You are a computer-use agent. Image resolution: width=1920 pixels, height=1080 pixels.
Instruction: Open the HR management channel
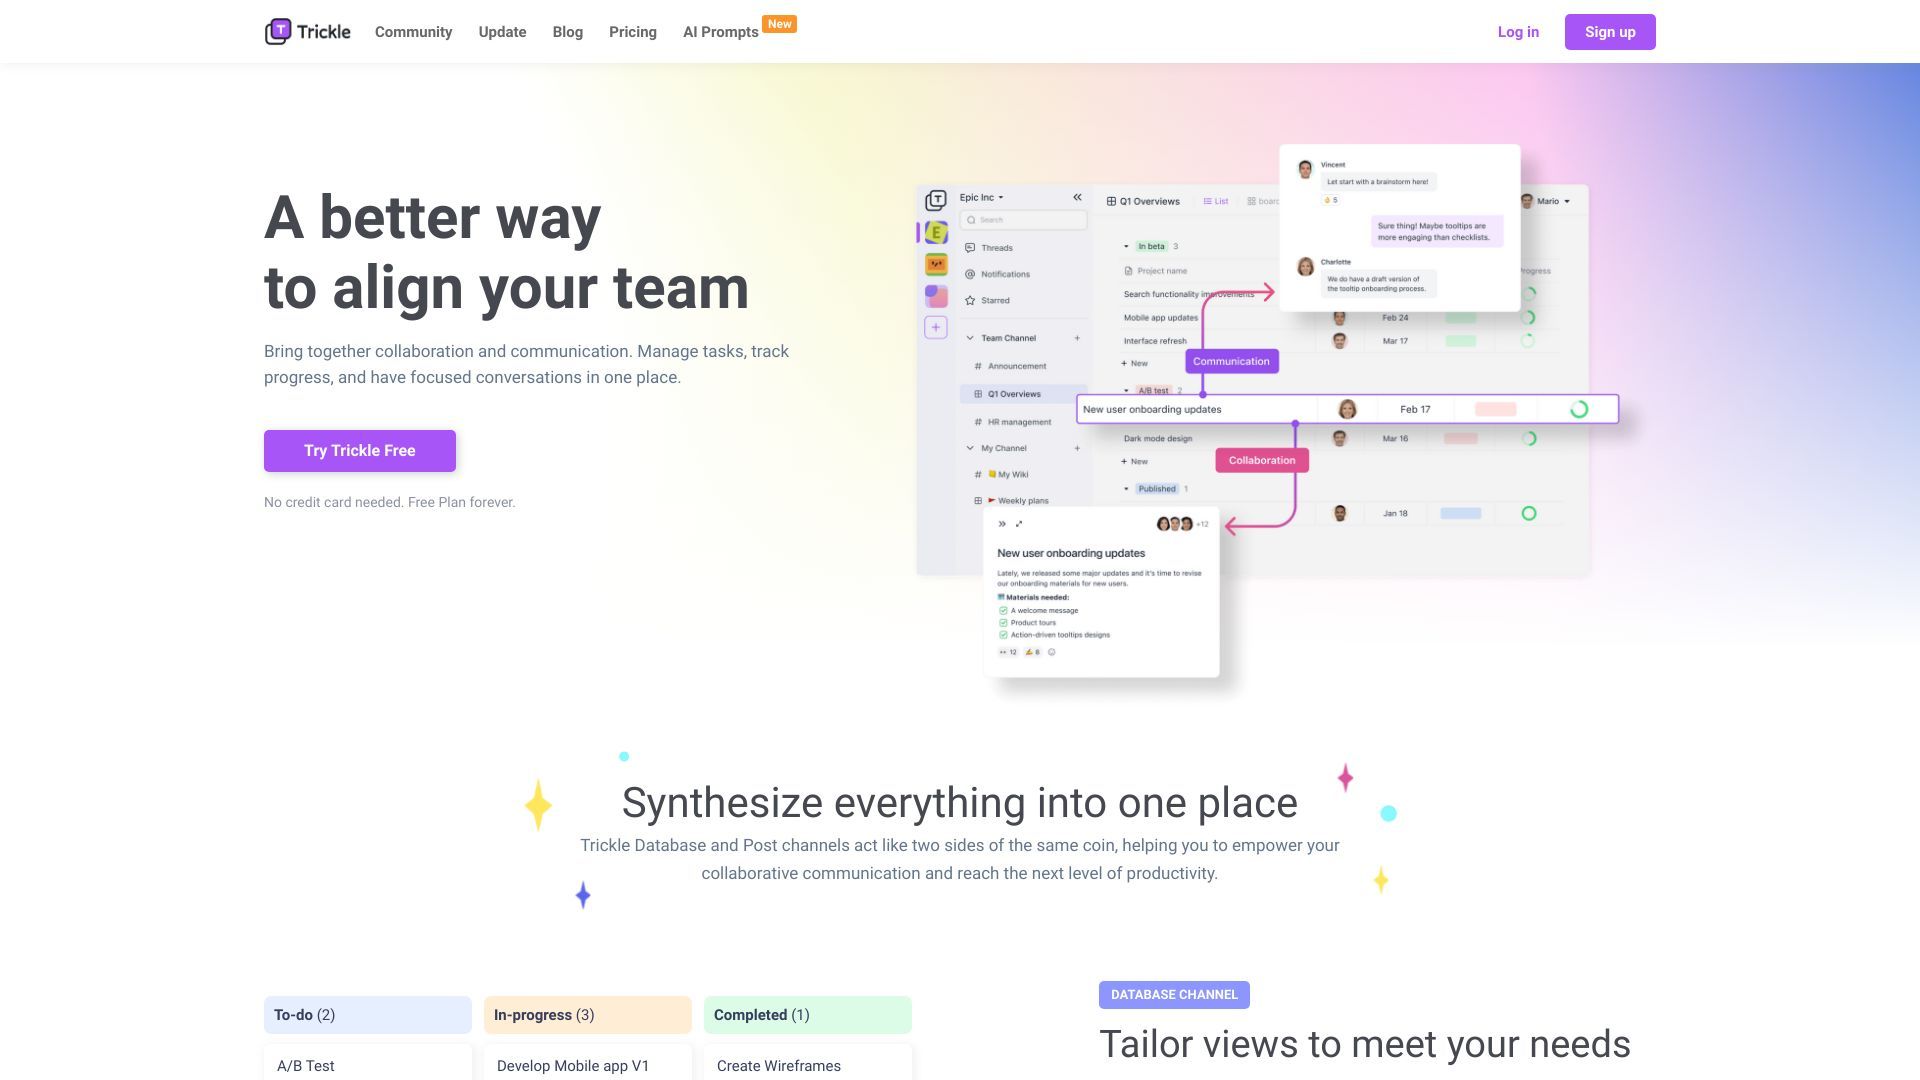pyautogui.click(x=1013, y=422)
